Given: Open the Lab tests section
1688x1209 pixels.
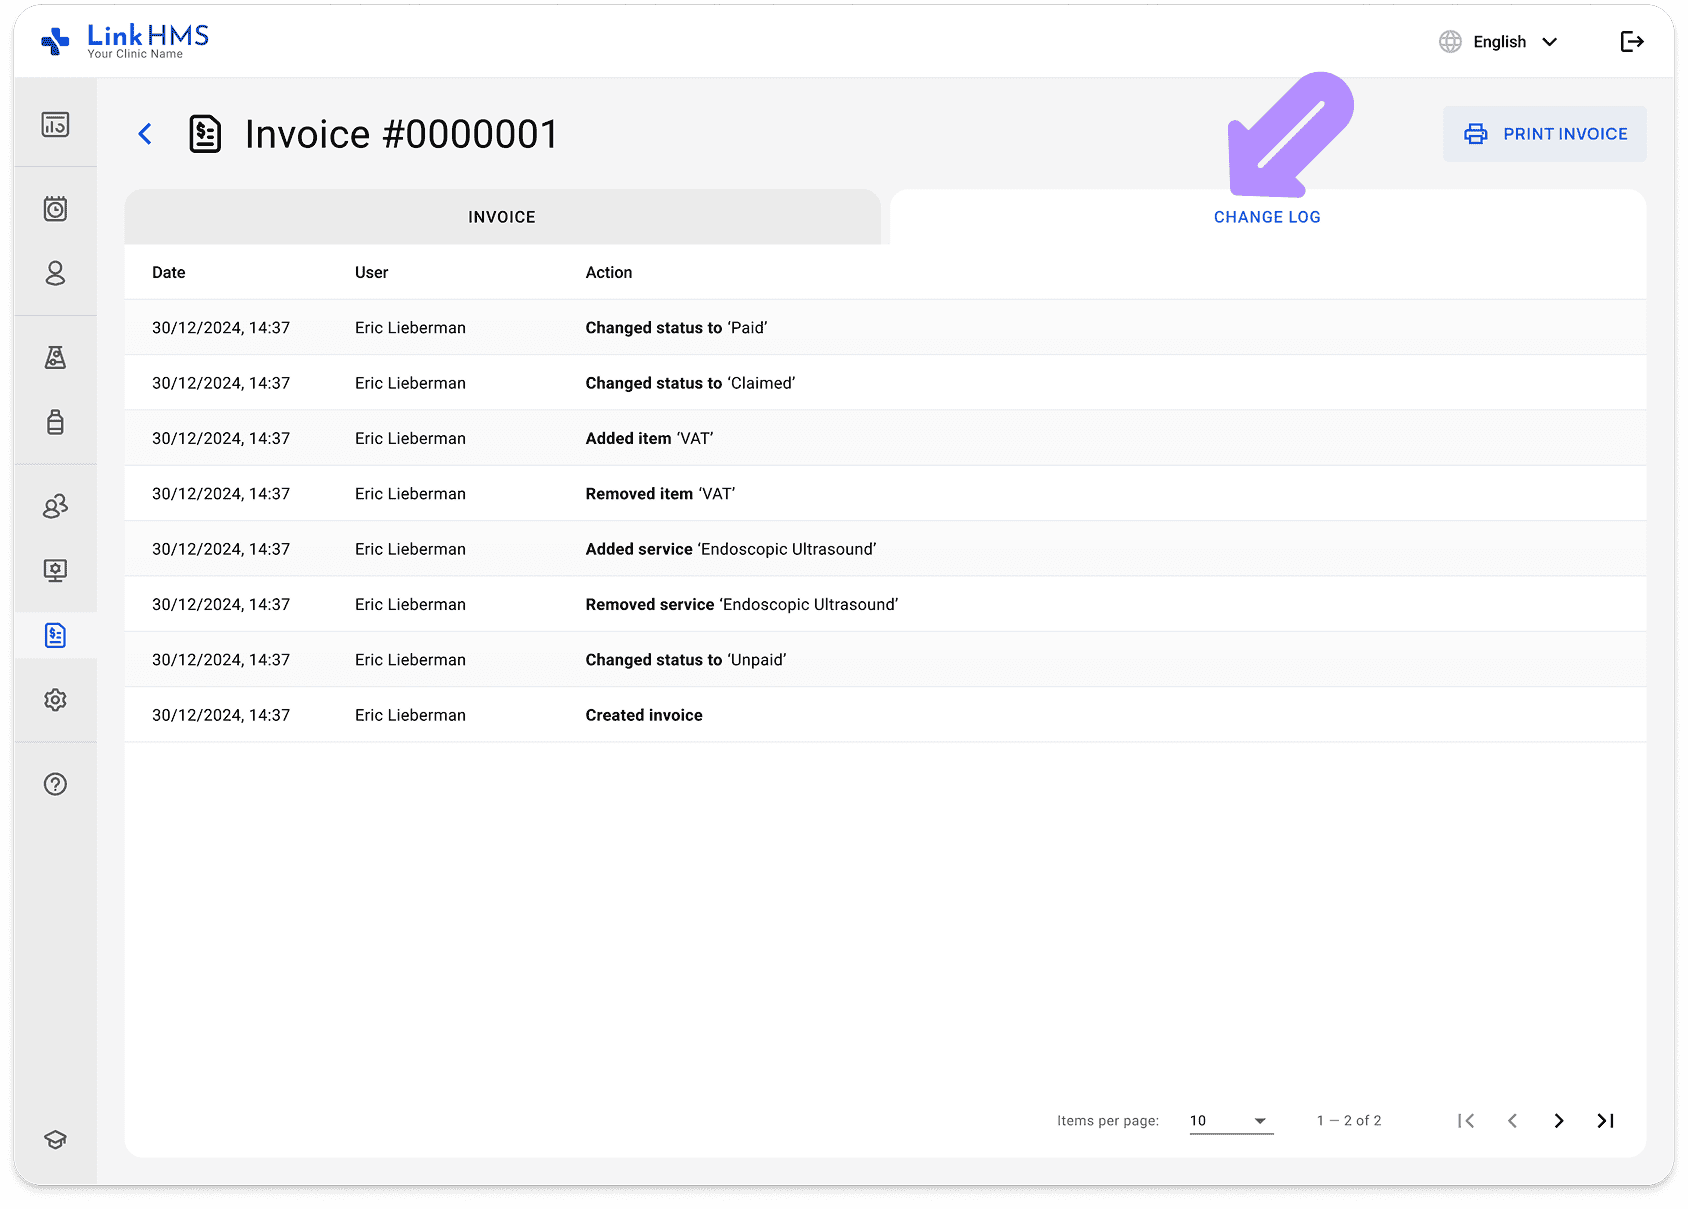Looking at the screenshot, I should (55, 357).
